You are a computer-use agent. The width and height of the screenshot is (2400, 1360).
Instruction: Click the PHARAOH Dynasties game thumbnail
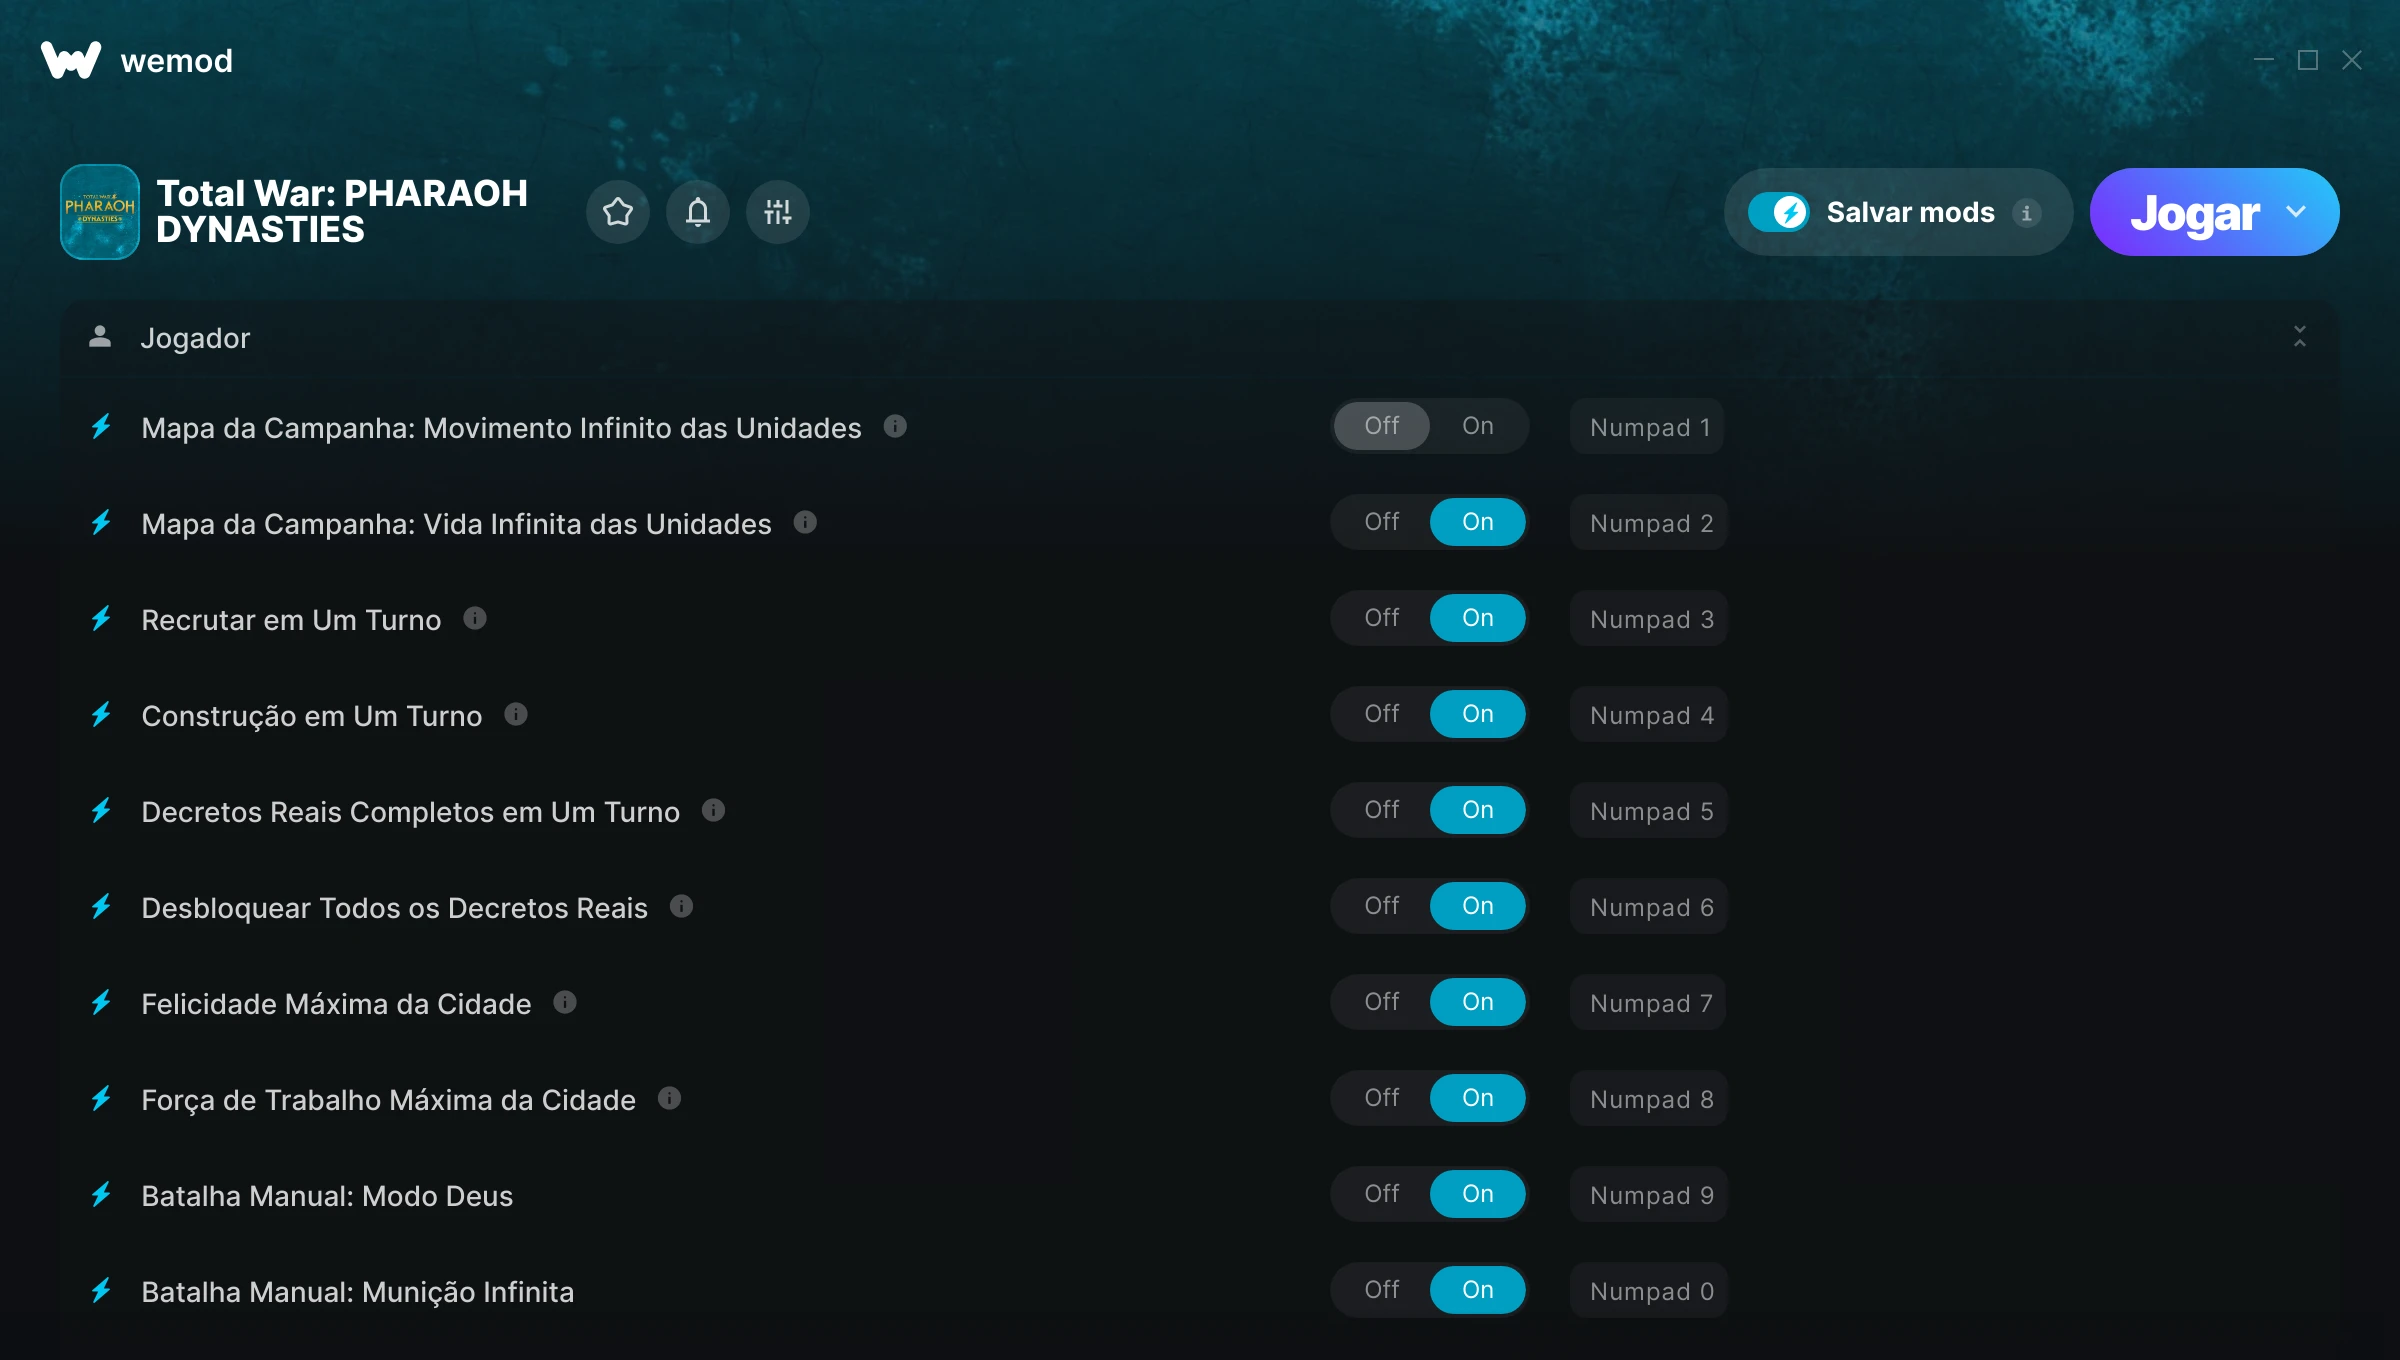100,212
